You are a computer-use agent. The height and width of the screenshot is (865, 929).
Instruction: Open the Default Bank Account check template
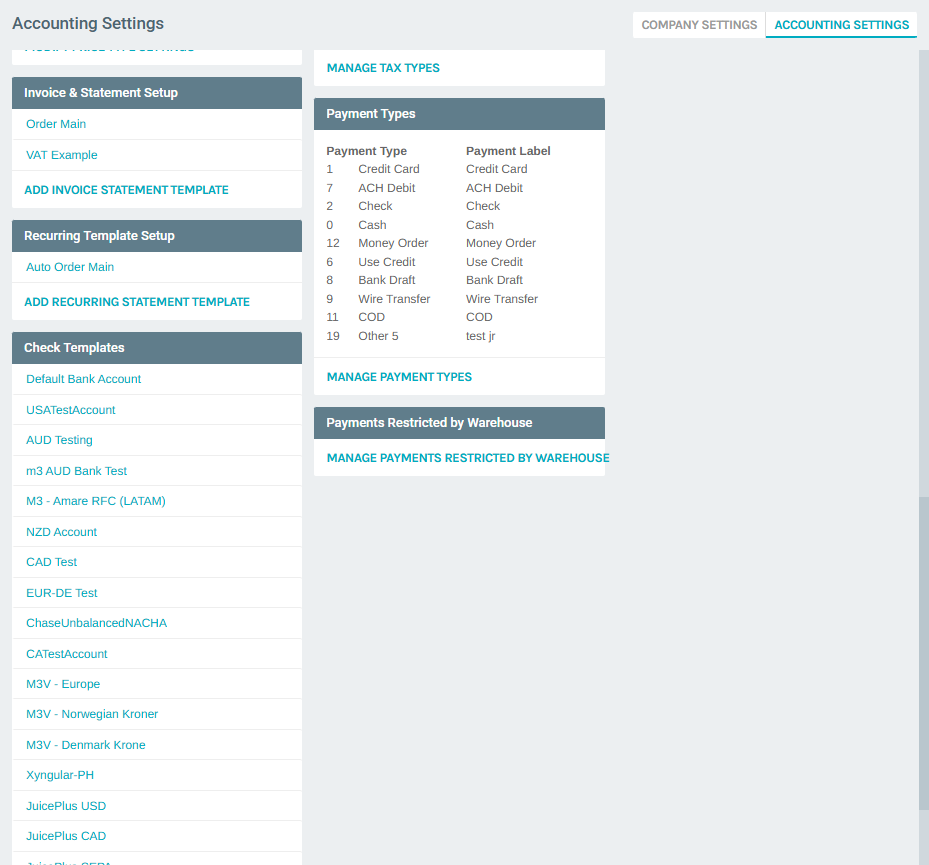tap(84, 379)
